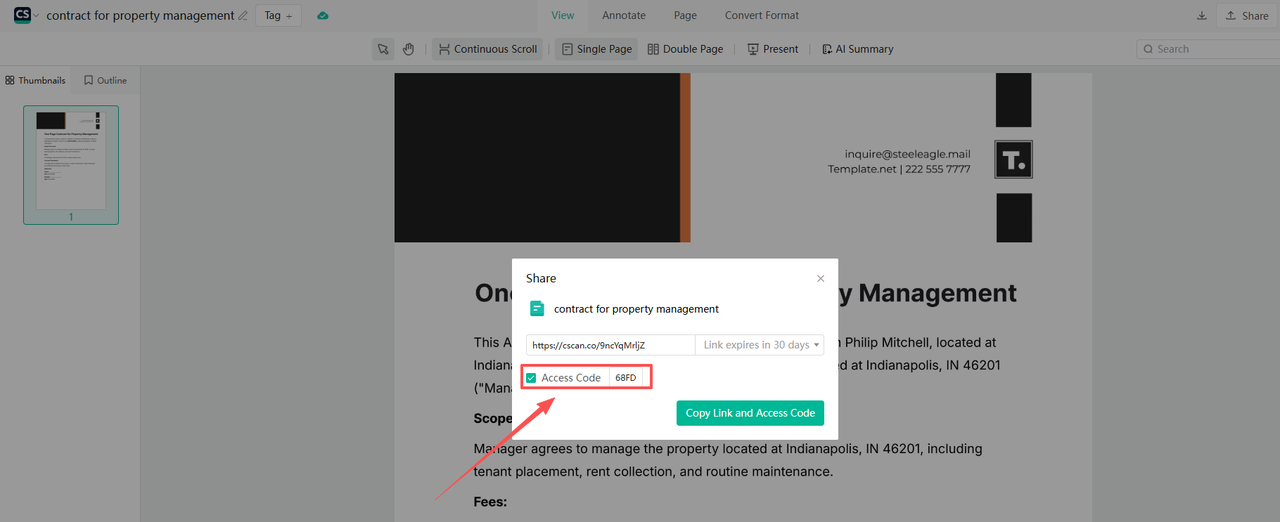Screen dimensions: 1280x522
Task: Uncheck the Access Code checkbox
Action: pos(532,378)
